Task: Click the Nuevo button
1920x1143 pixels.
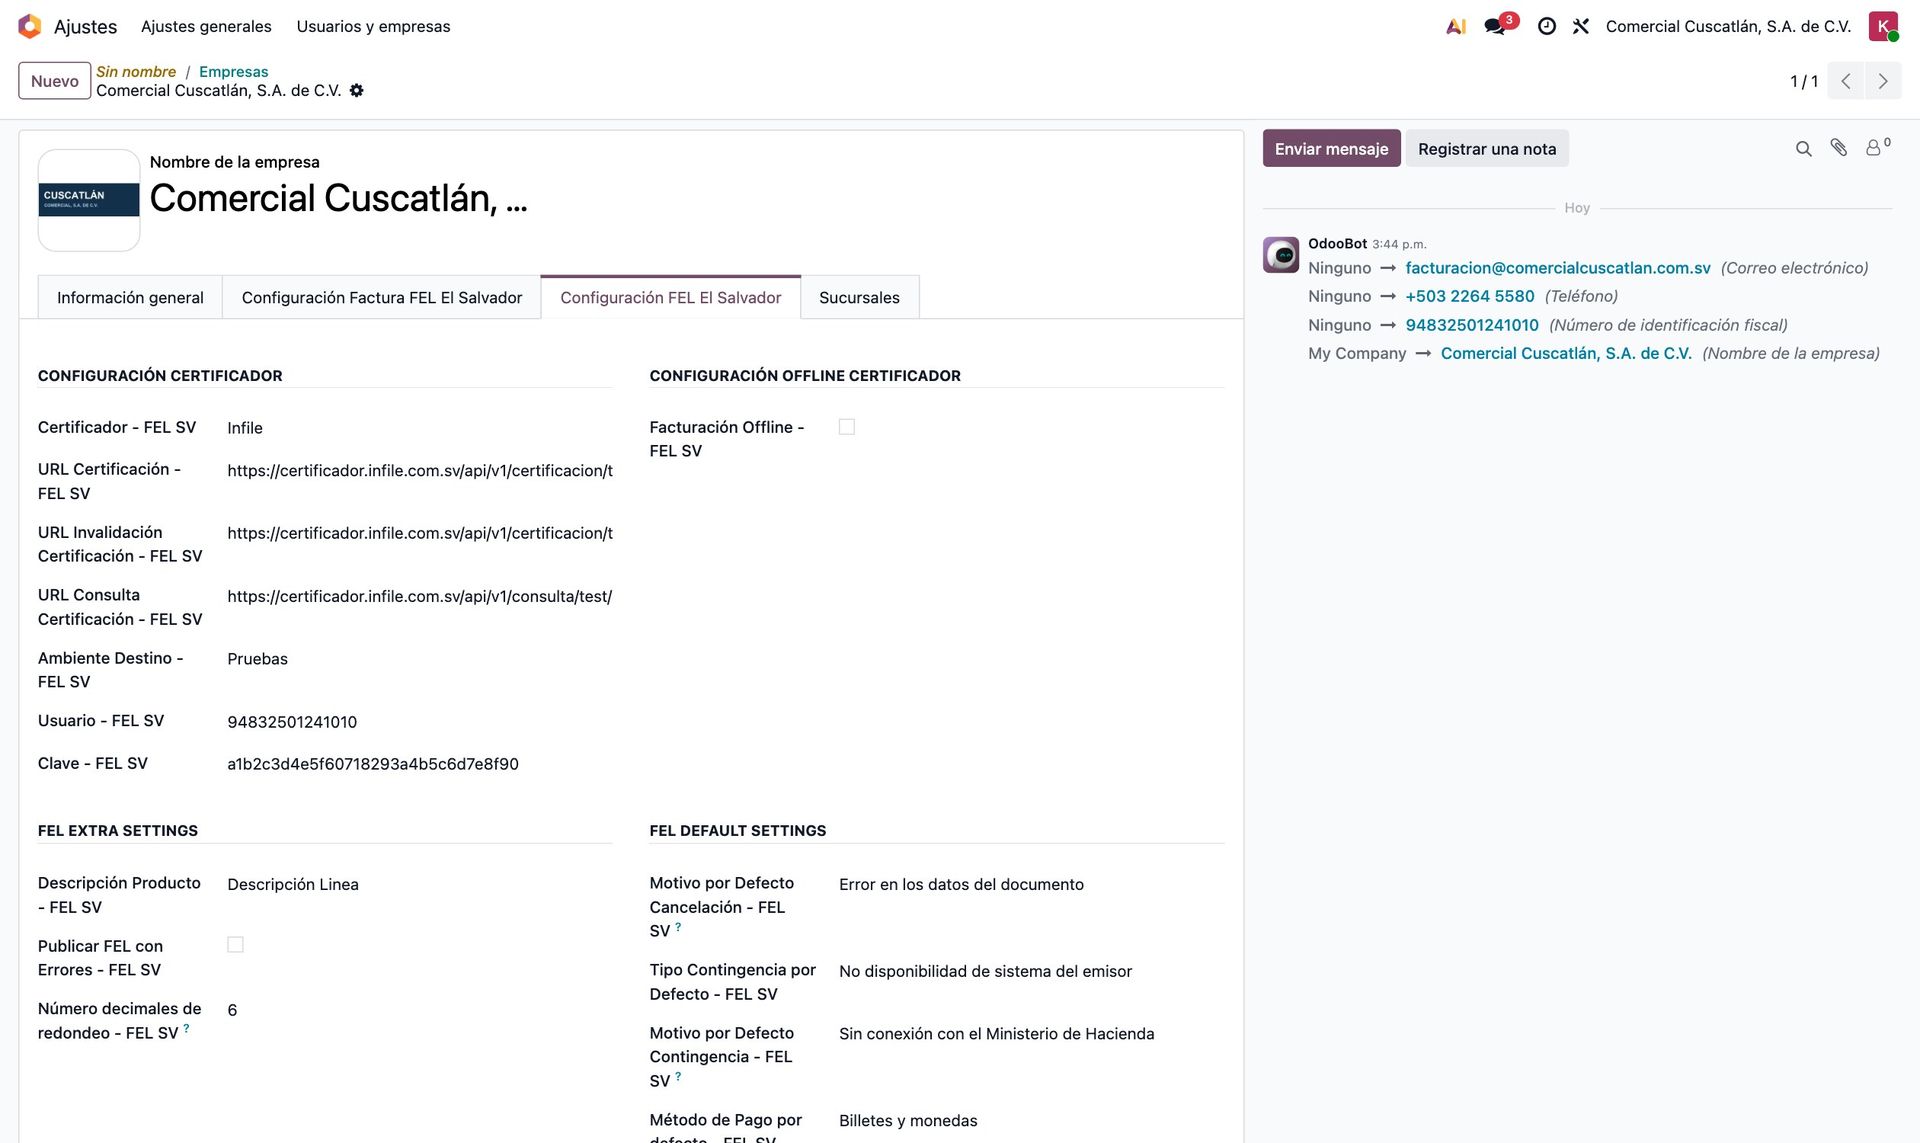Action: click(55, 81)
